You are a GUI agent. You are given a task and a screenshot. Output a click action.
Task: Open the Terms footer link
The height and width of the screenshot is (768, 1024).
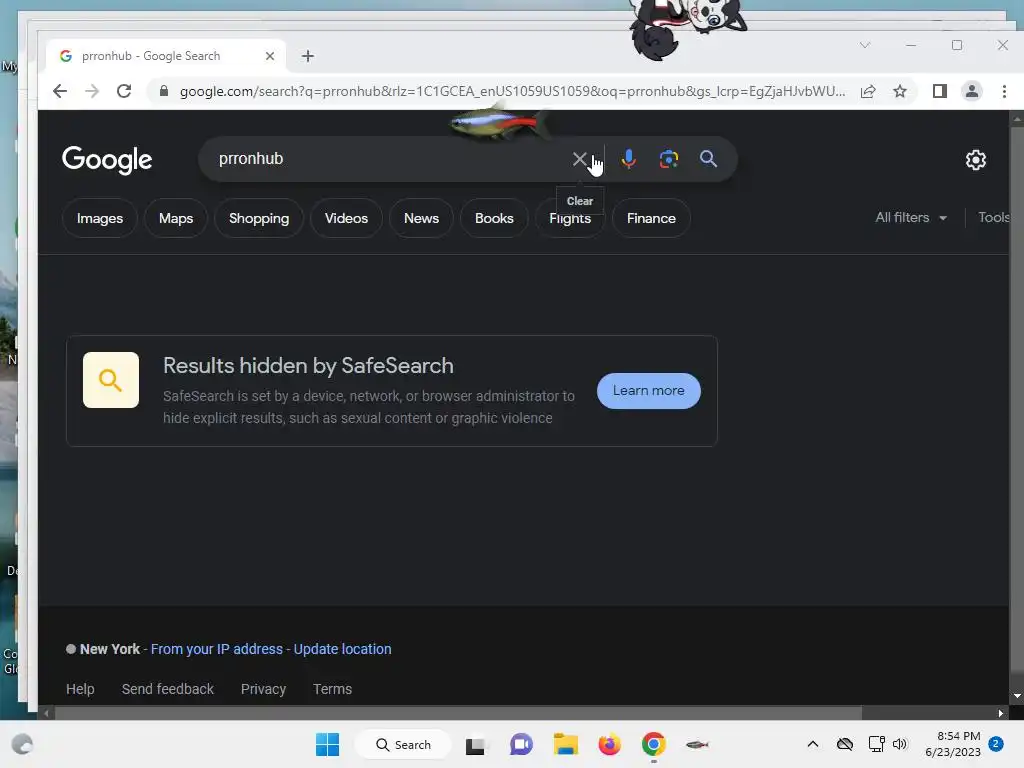(332, 689)
